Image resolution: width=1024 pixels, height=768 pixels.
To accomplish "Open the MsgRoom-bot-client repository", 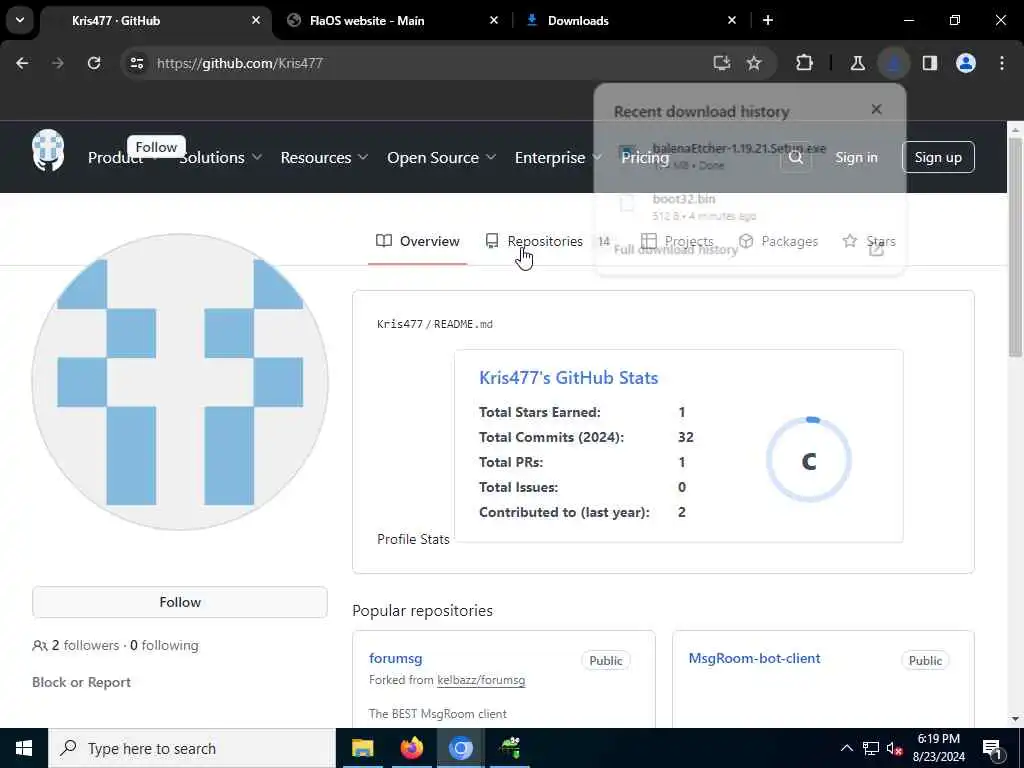I will tap(754, 658).
